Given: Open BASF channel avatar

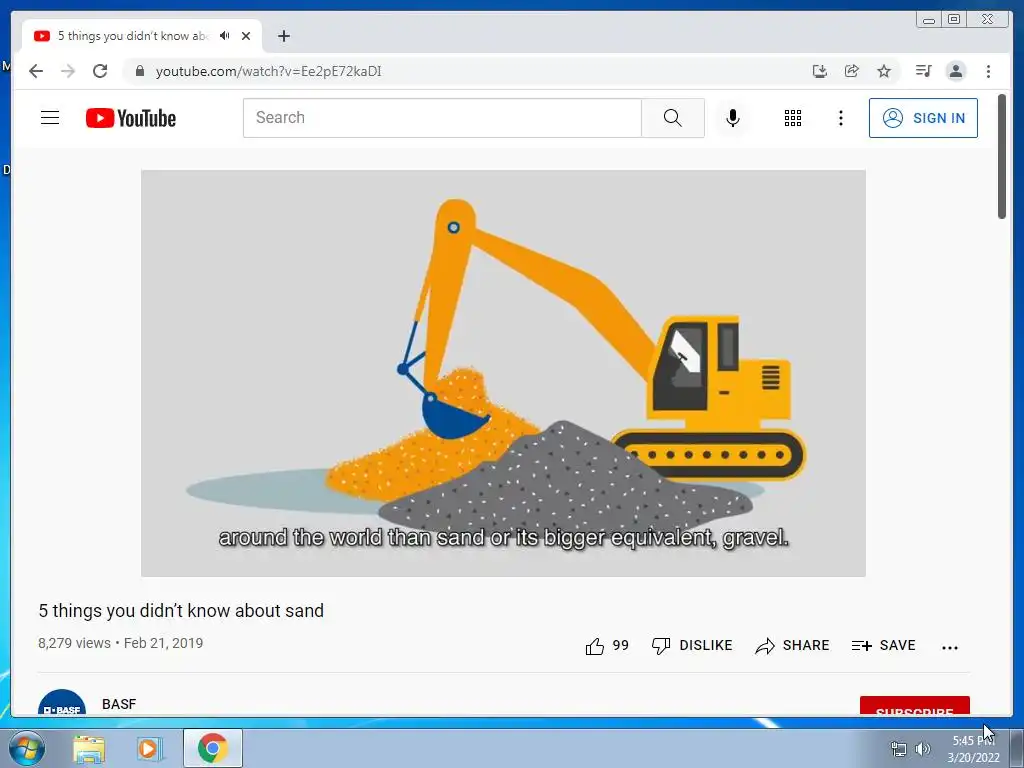Looking at the screenshot, I should [62, 703].
